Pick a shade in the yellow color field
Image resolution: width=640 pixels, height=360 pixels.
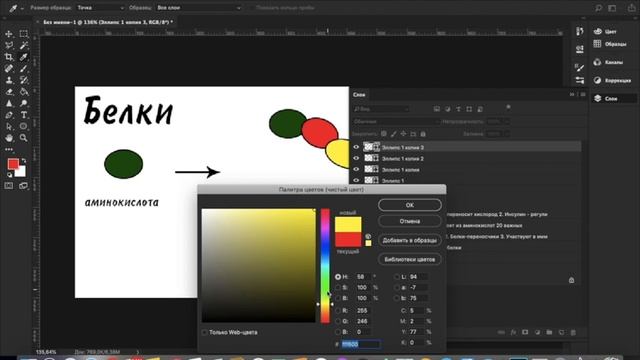(x=258, y=266)
